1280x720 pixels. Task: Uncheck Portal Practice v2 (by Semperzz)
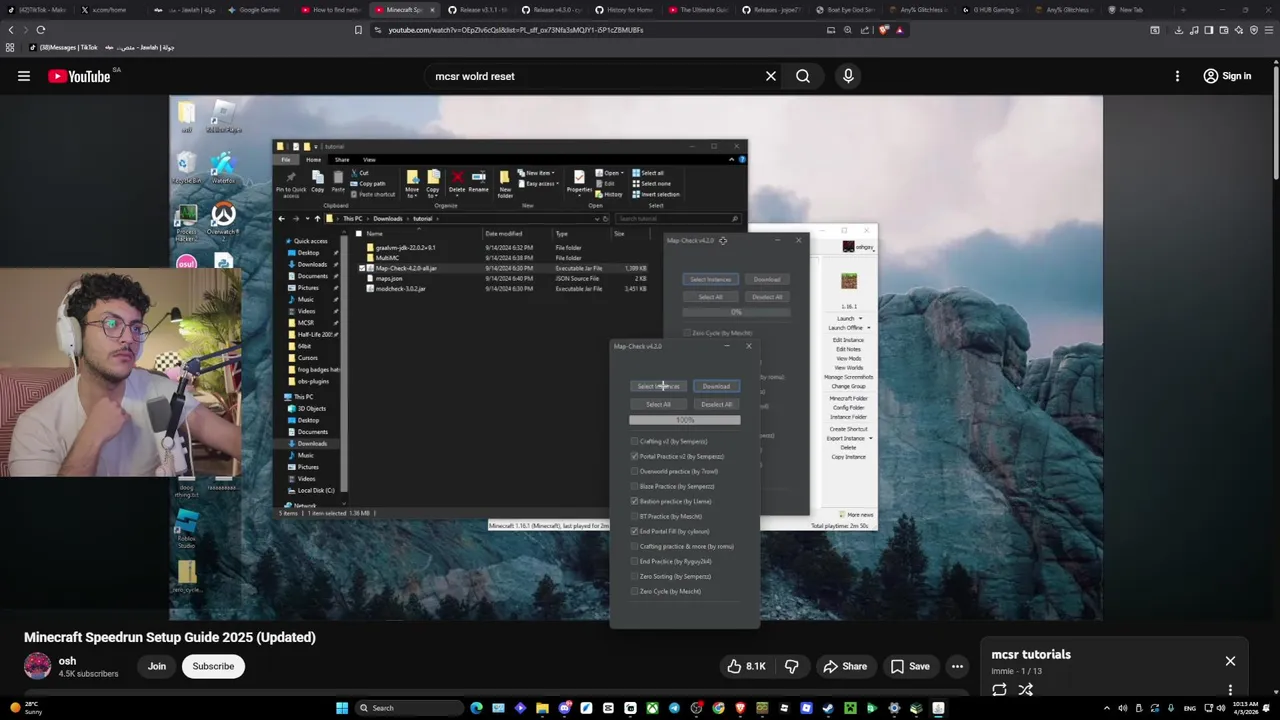634,456
